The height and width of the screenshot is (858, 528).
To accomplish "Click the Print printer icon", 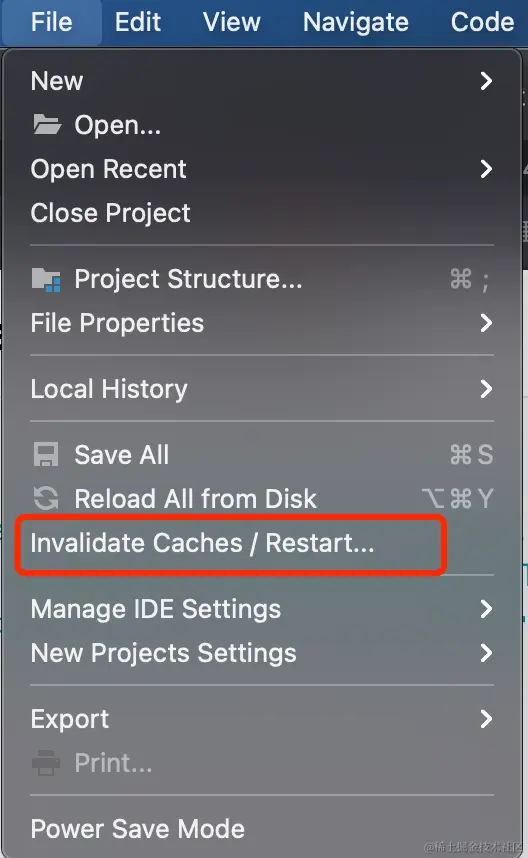I will [x=46, y=763].
